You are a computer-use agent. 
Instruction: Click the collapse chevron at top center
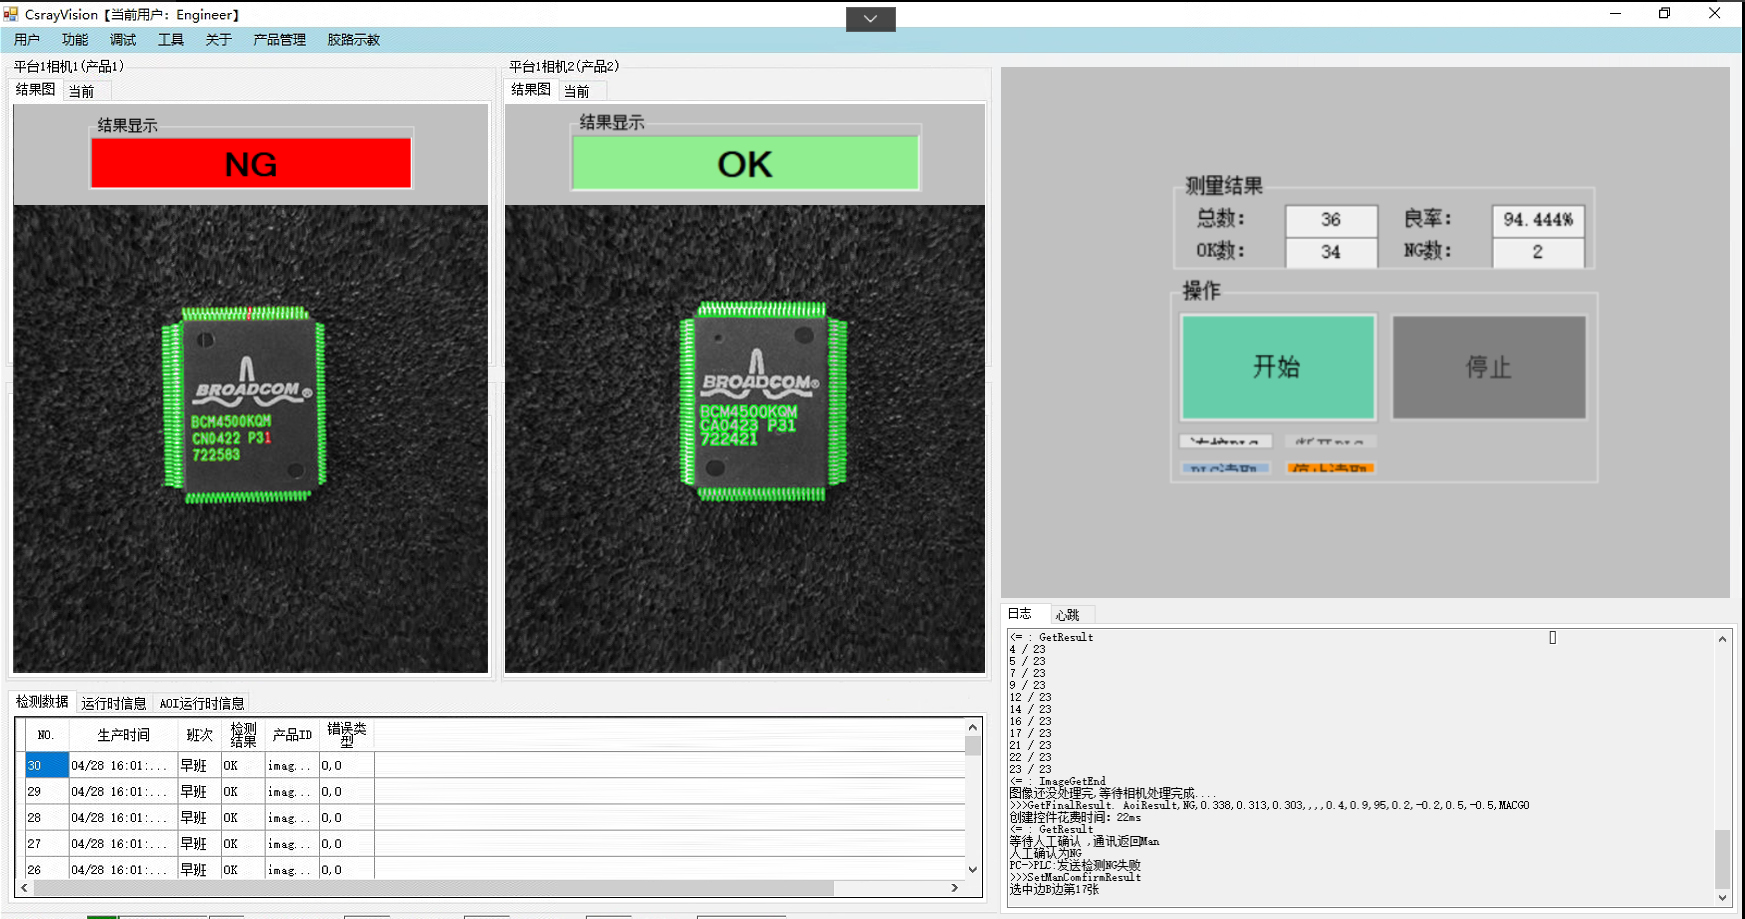870,19
